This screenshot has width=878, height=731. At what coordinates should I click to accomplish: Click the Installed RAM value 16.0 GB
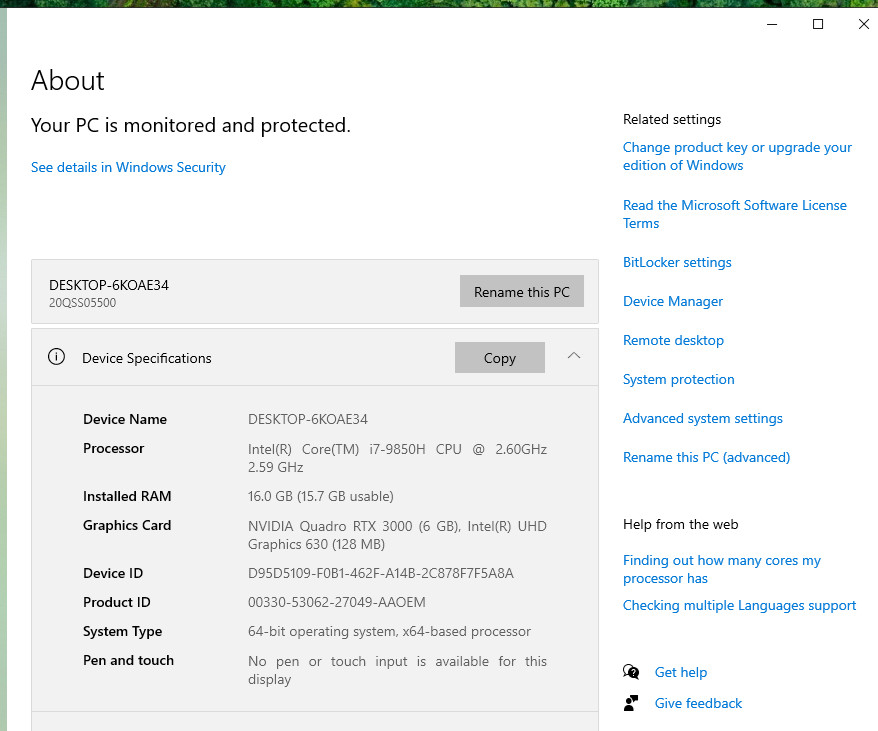tap(321, 496)
